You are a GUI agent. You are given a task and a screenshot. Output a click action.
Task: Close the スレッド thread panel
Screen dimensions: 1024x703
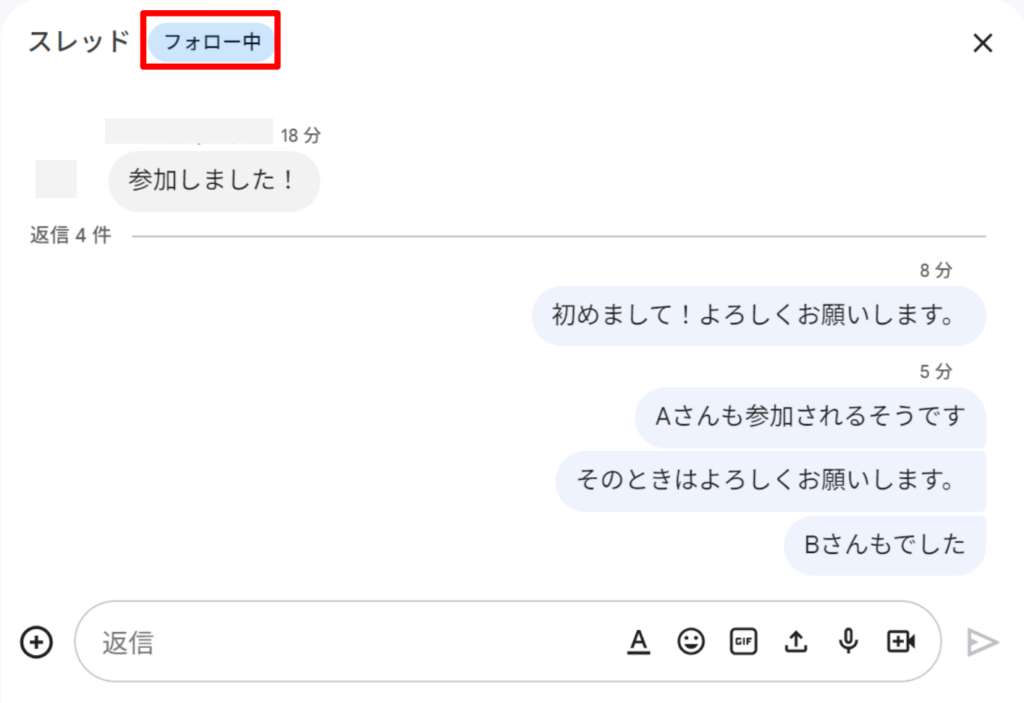[x=983, y=43]
